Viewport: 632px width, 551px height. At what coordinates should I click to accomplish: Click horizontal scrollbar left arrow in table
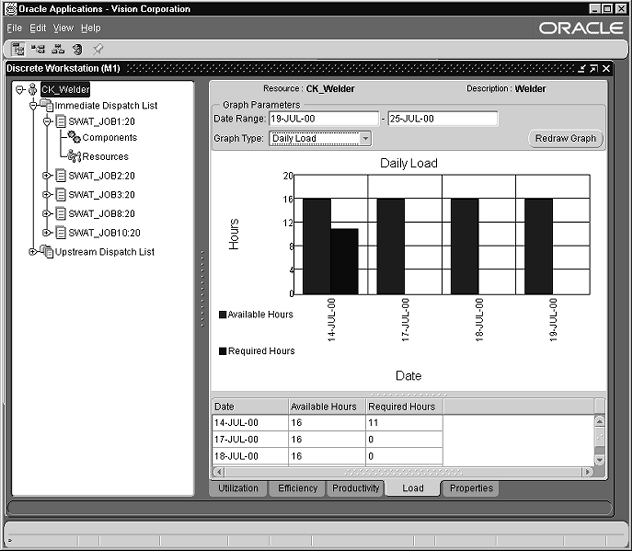click(x=219, y=472)
